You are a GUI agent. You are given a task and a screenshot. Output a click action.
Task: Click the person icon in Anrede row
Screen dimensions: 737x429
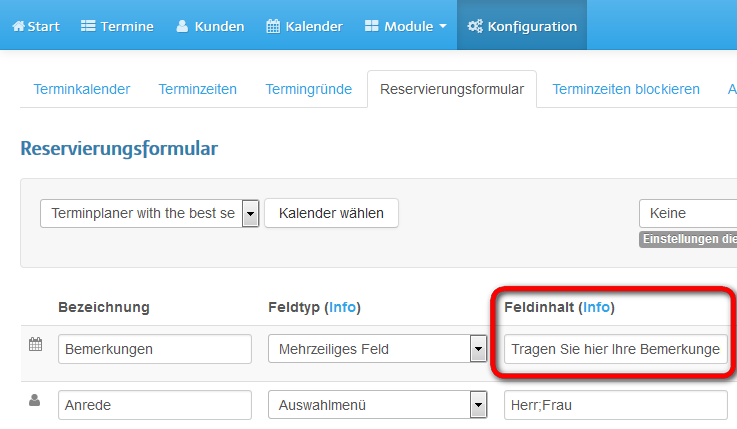(34, 400)
